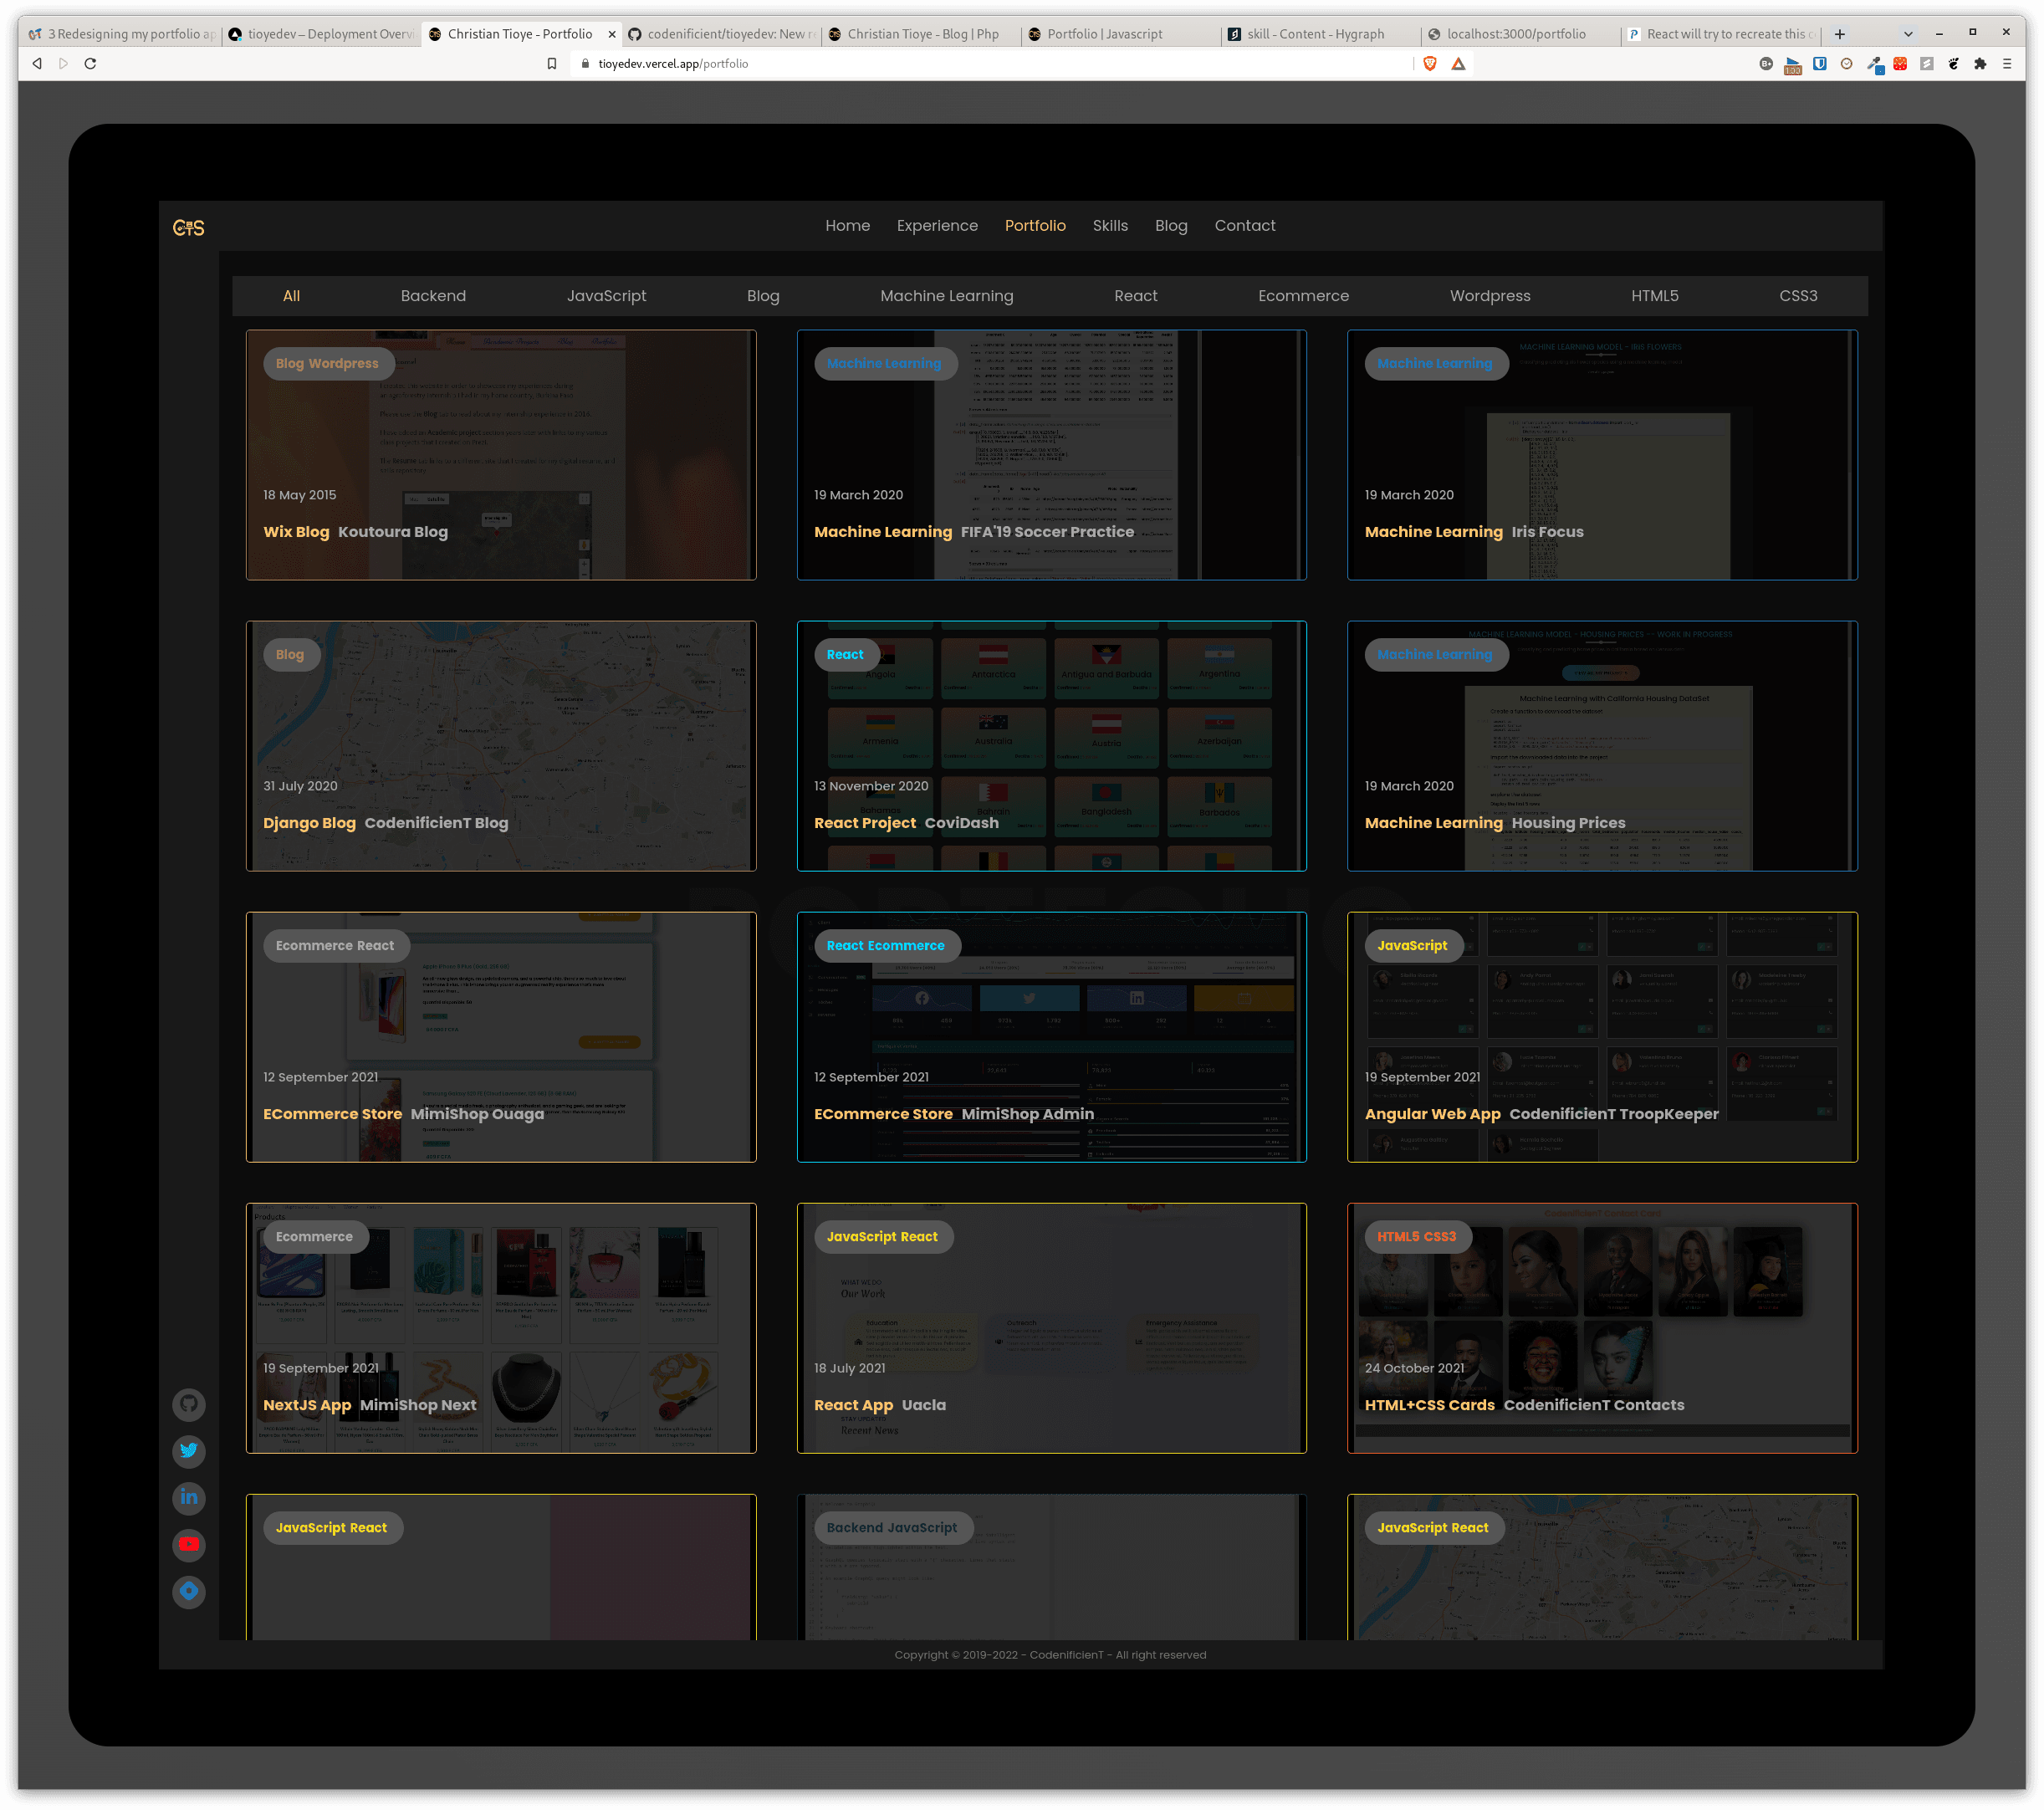Screen dimensions: 2044x1810
Task: Open Brave Shields lion icon
Action: (x=1430, y=64)
